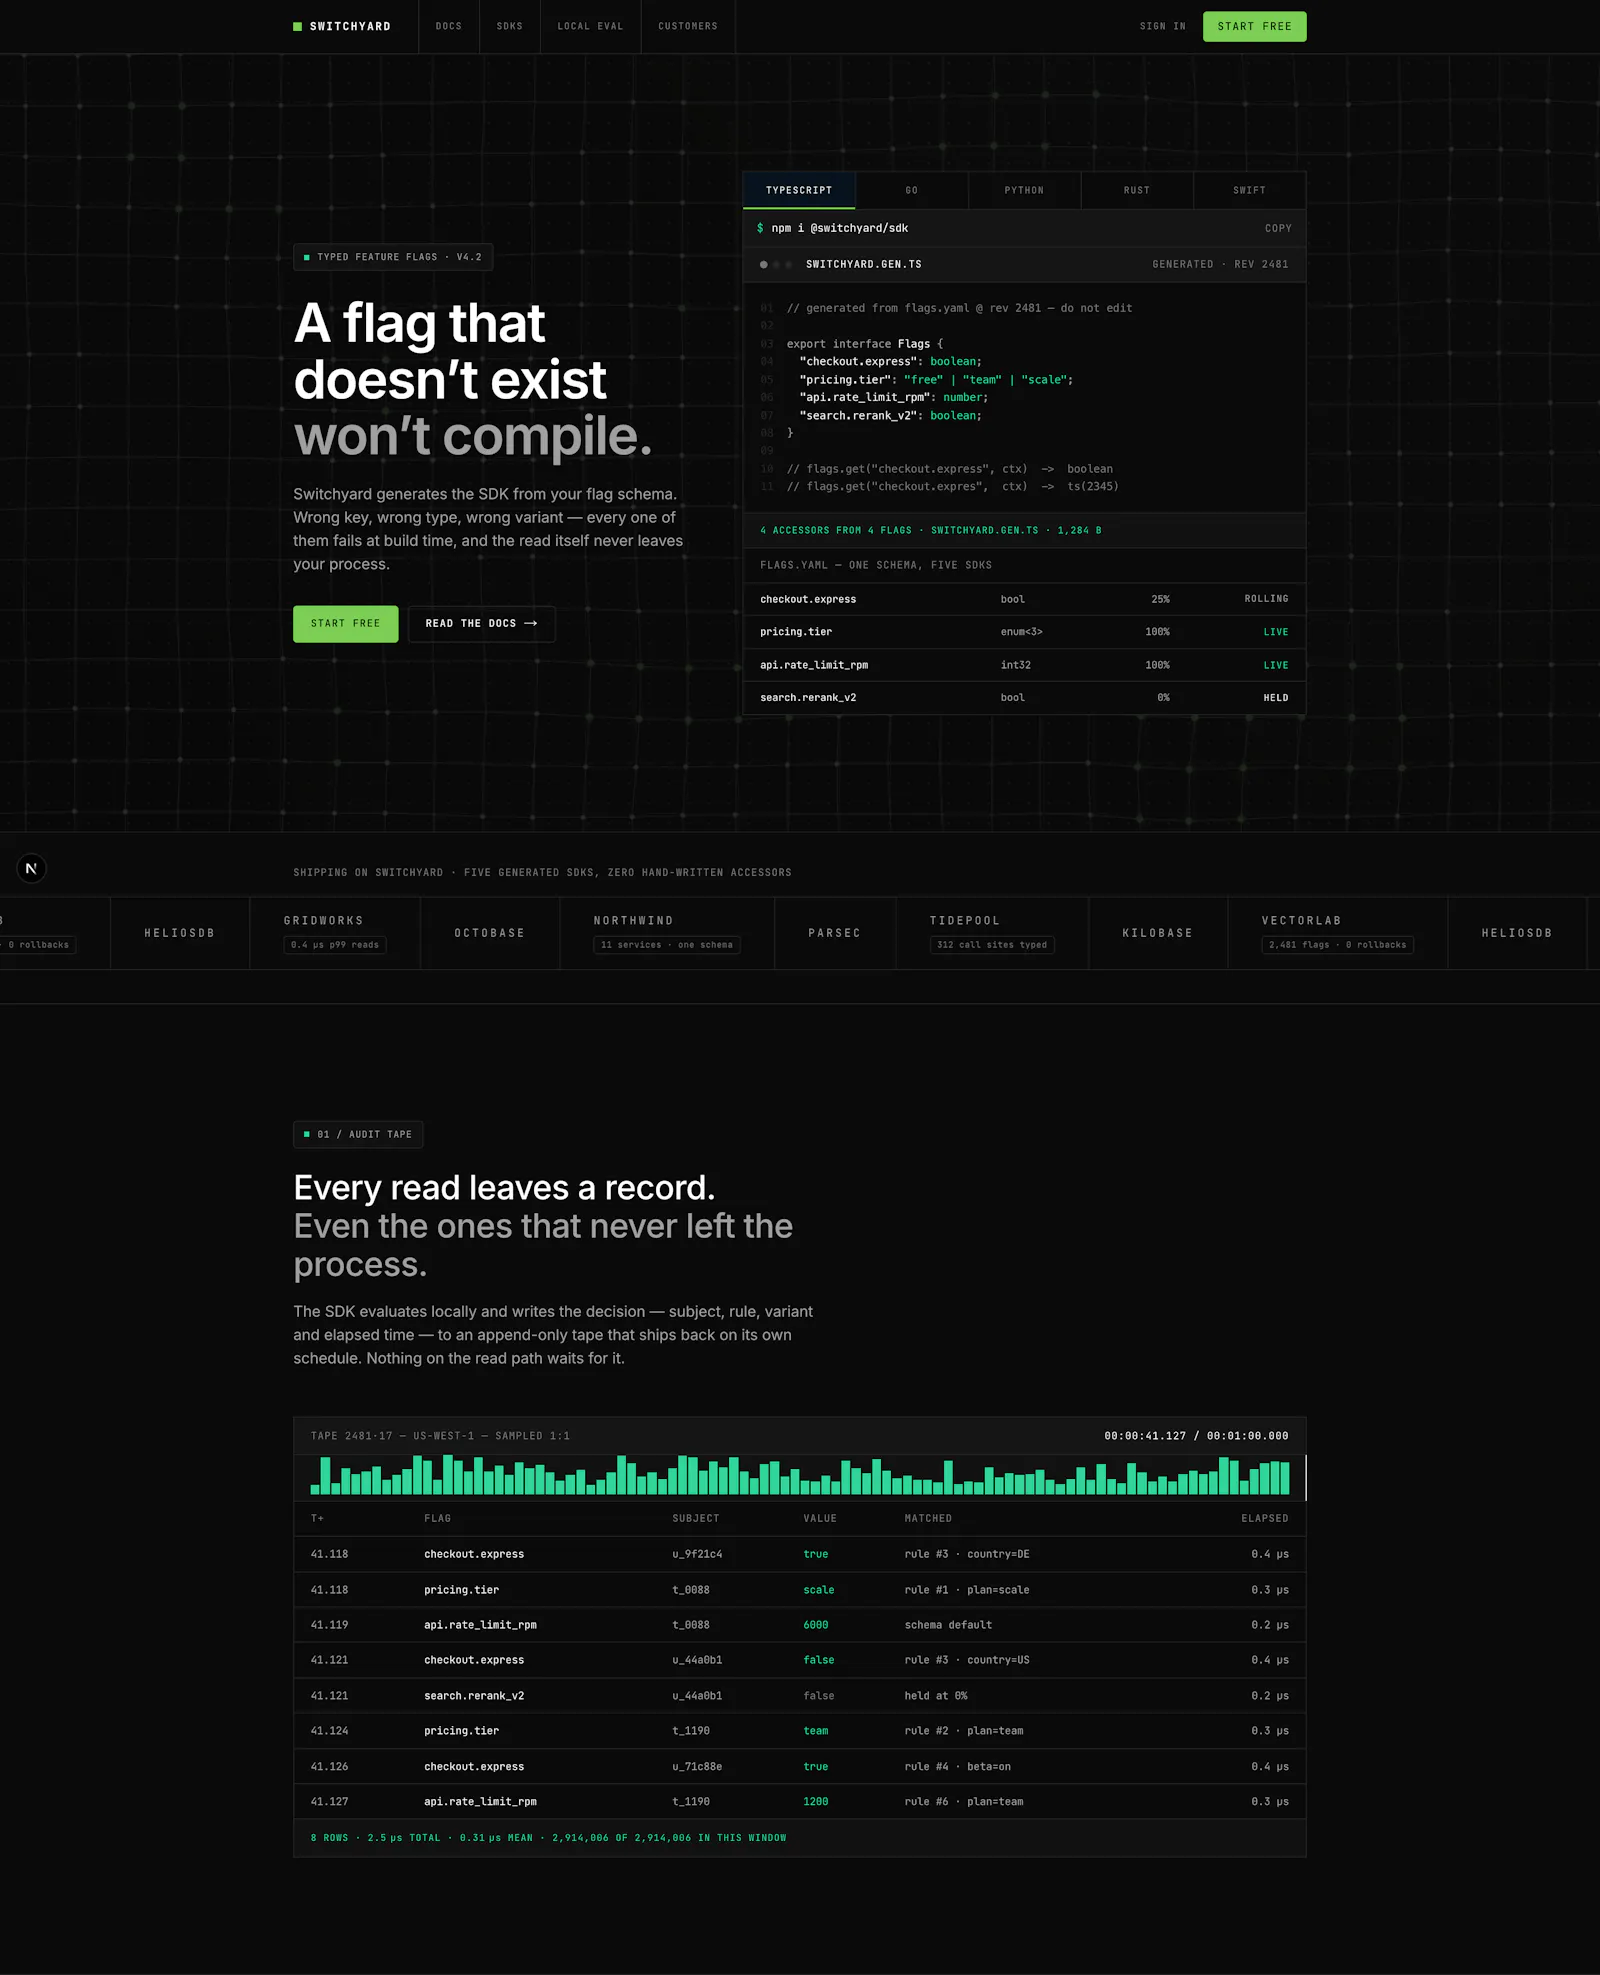1600x1975 pixels.
Task: Click the SWITCHYARD.GEN.TS file name
Action: (x=864, y=265)
